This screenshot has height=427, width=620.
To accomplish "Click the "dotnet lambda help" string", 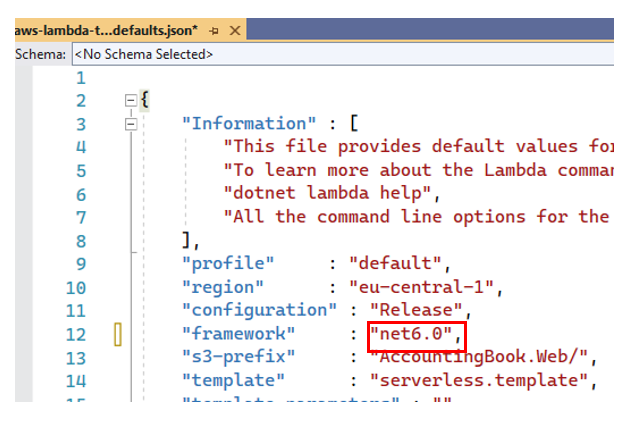I will tap(331, 194).
